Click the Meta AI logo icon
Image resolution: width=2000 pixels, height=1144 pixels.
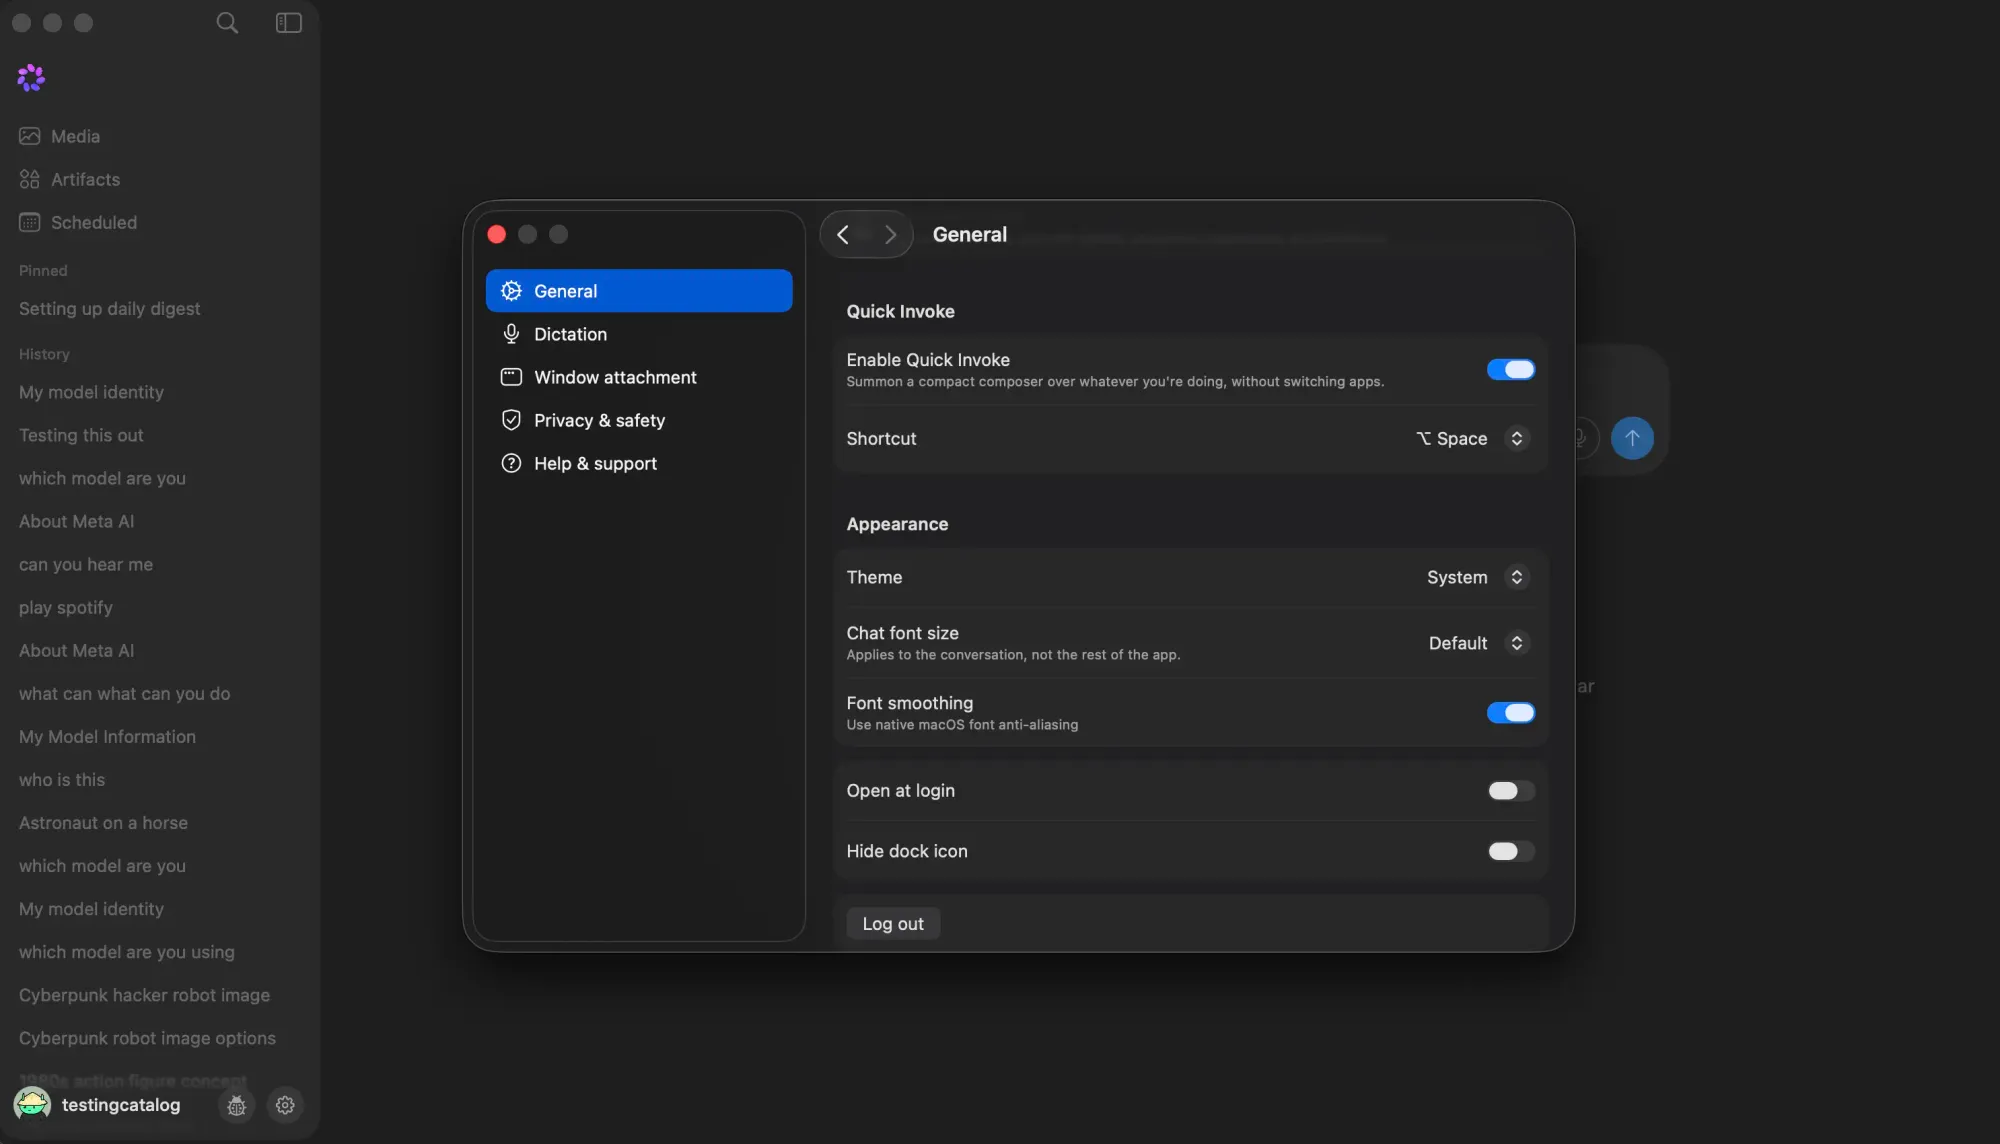[31, 78]
